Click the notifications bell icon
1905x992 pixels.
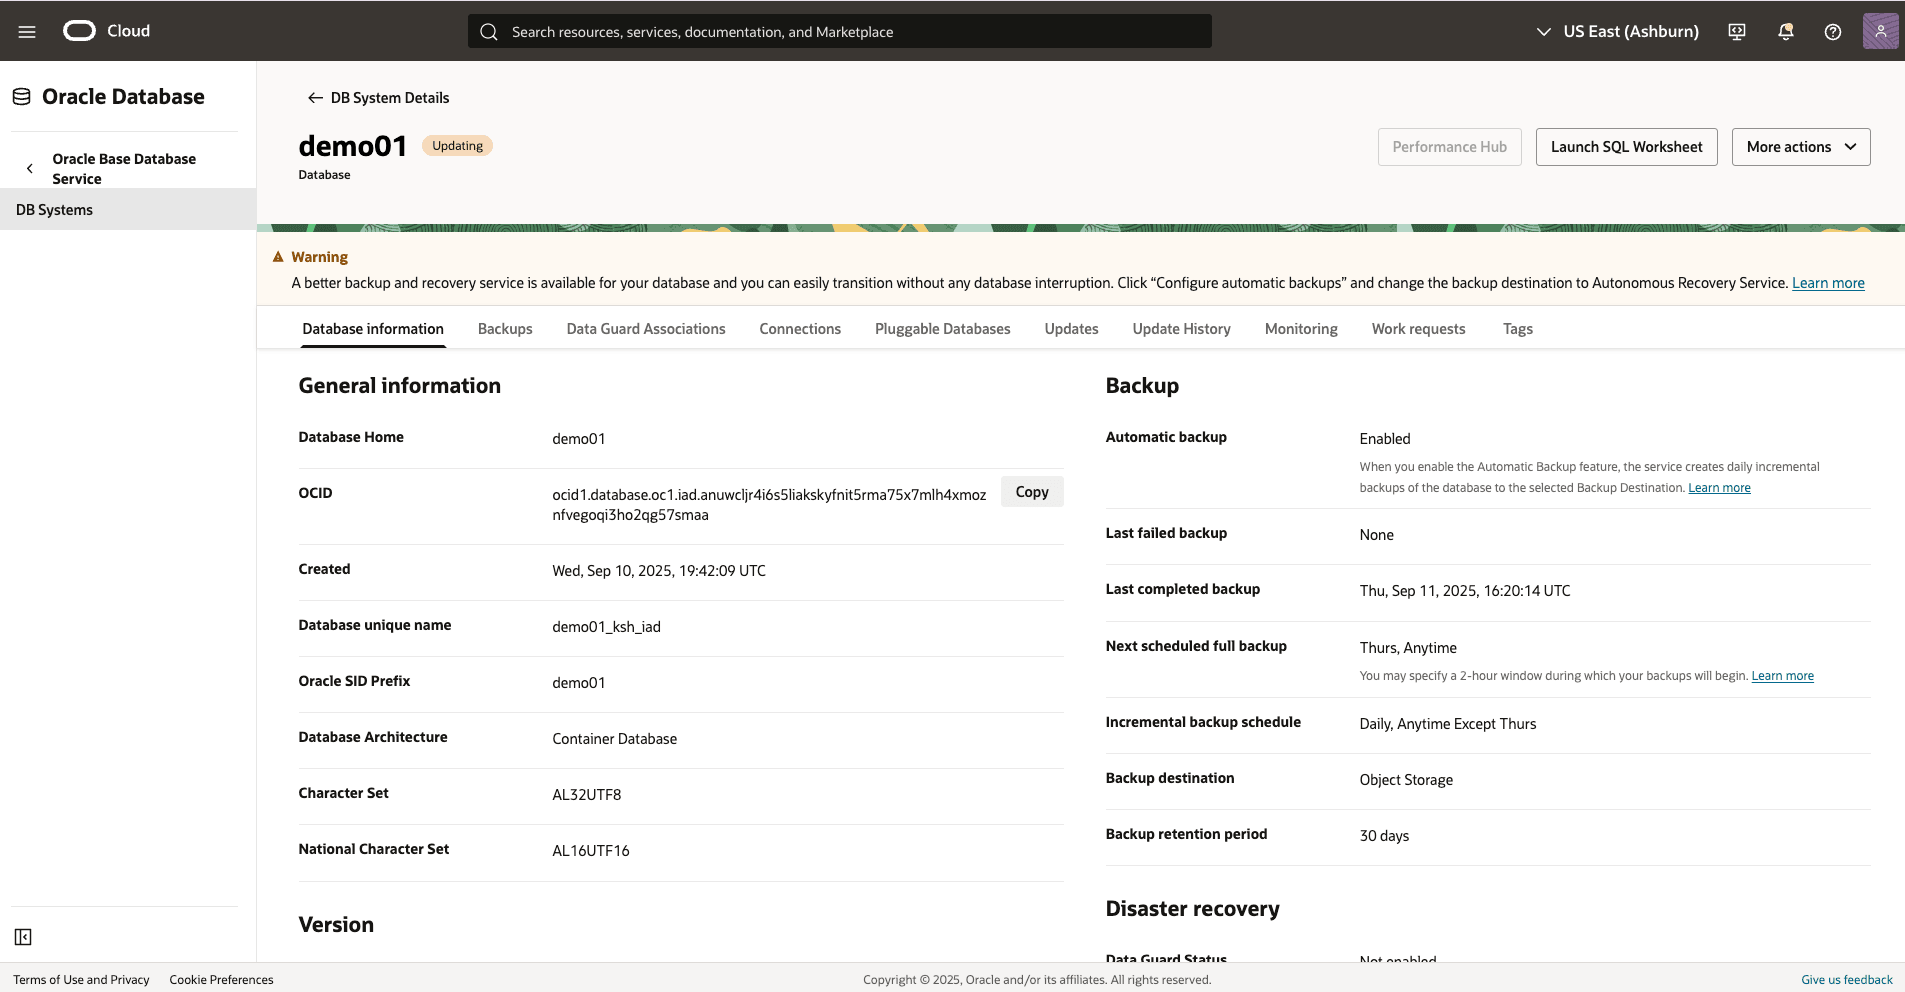click(1784, 31)
